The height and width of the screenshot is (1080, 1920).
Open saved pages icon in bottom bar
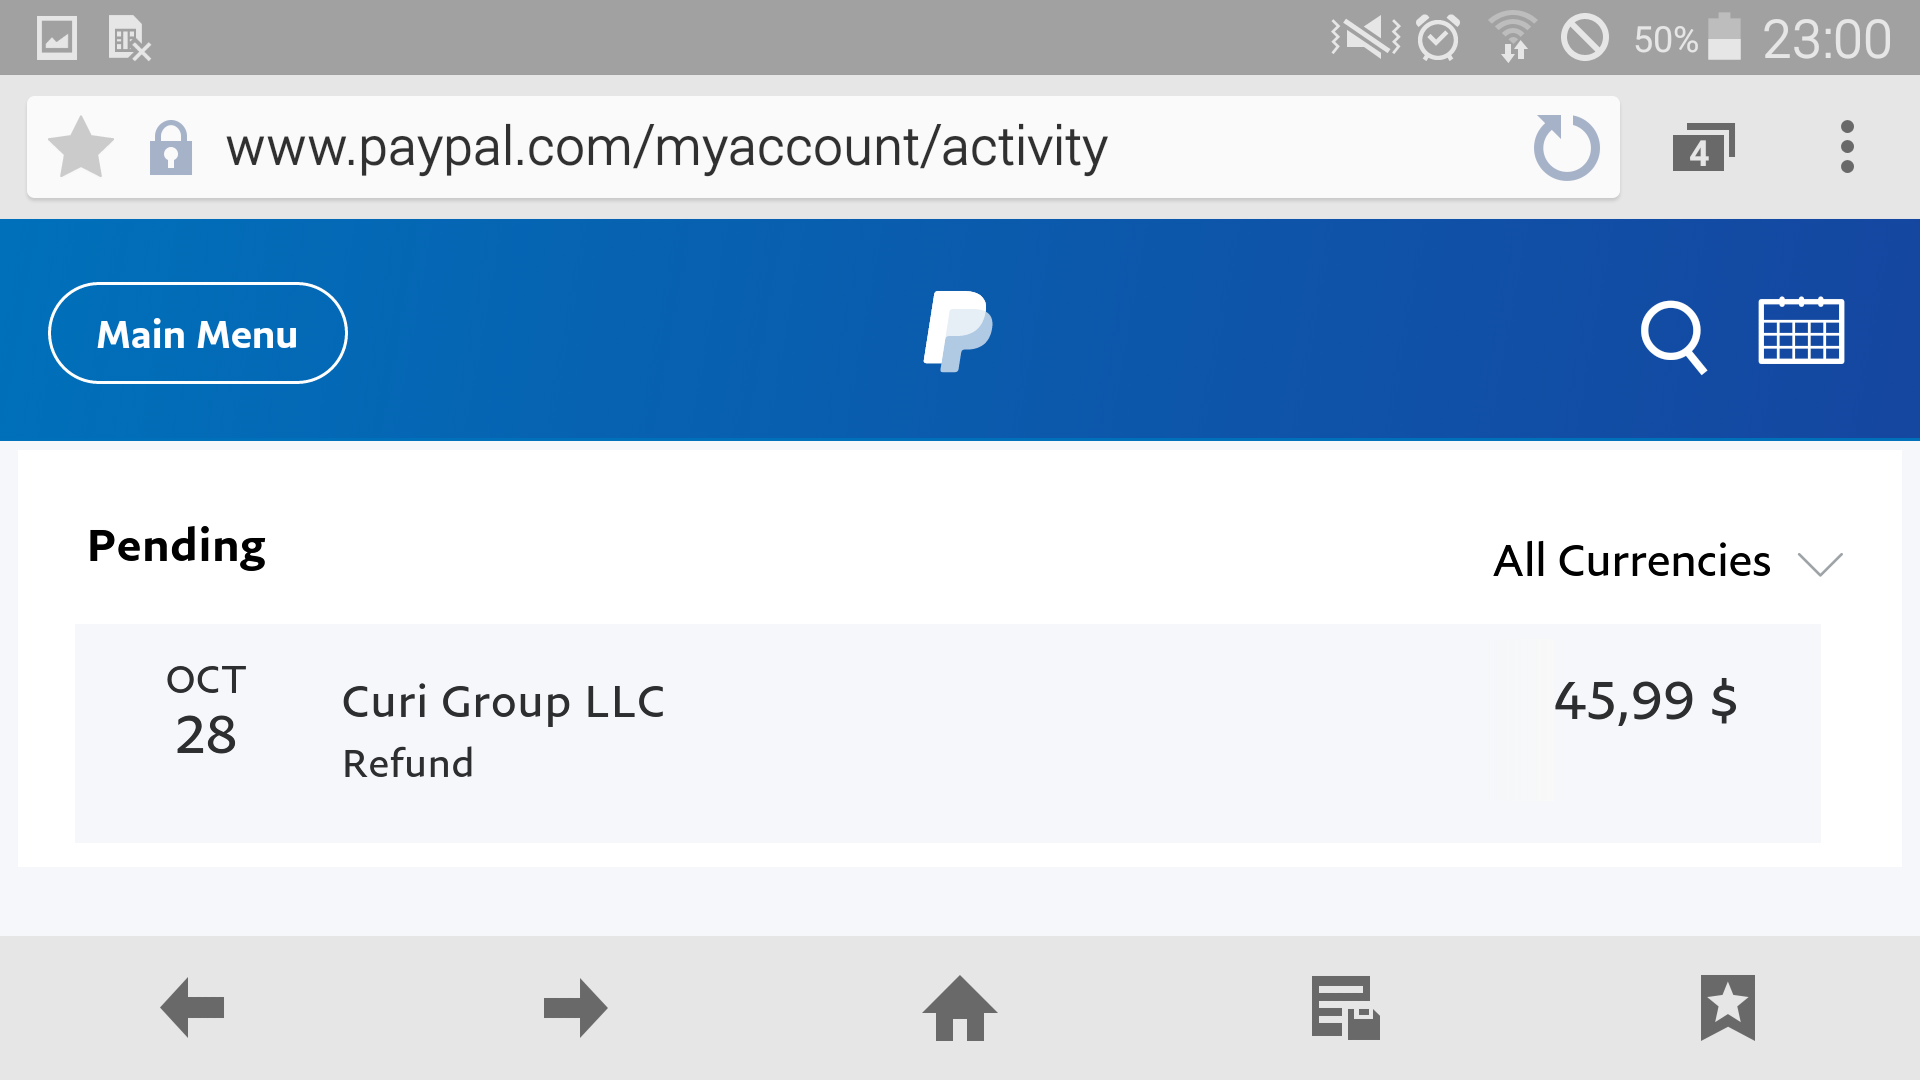point(1345,1008)
